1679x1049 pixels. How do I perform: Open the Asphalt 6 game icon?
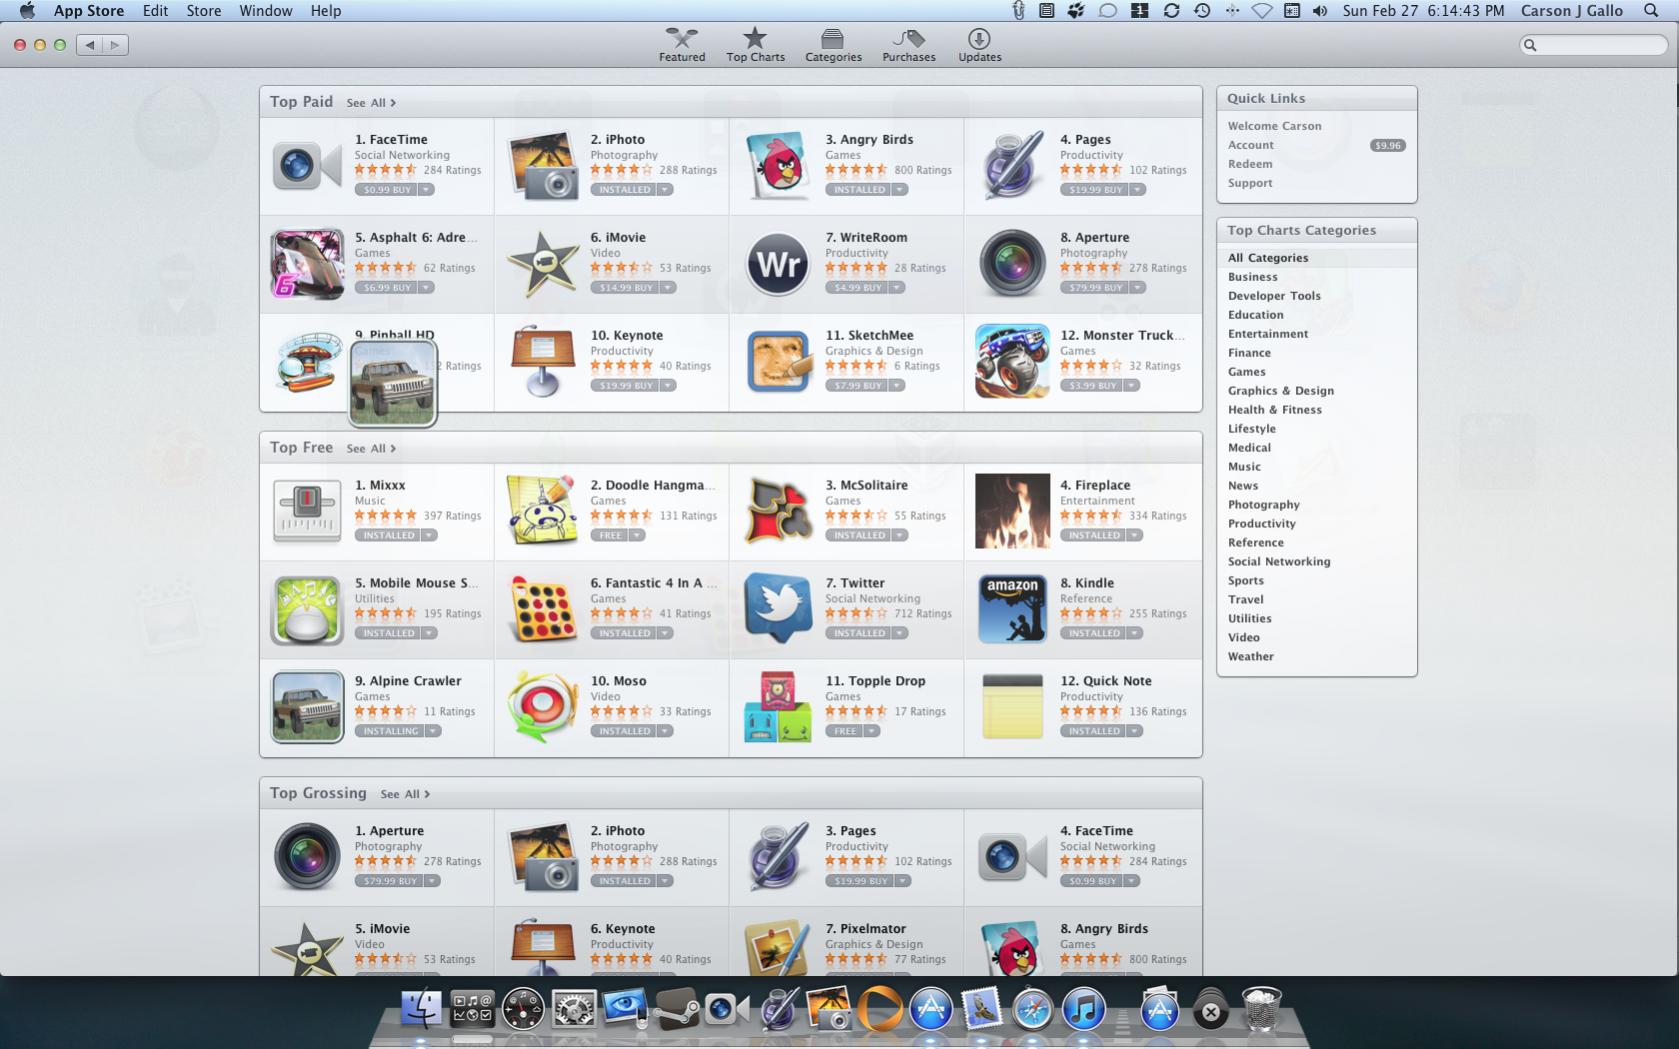pos(307,264)
